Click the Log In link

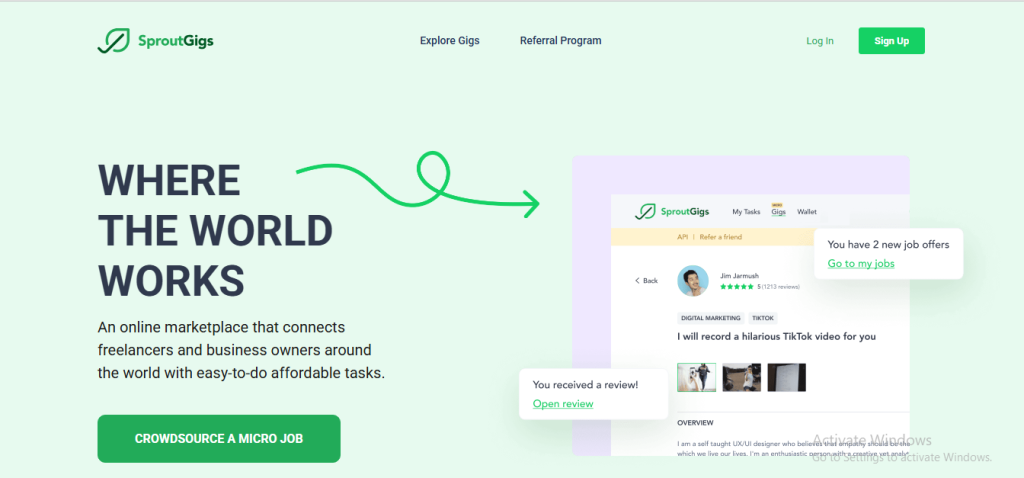819,41
